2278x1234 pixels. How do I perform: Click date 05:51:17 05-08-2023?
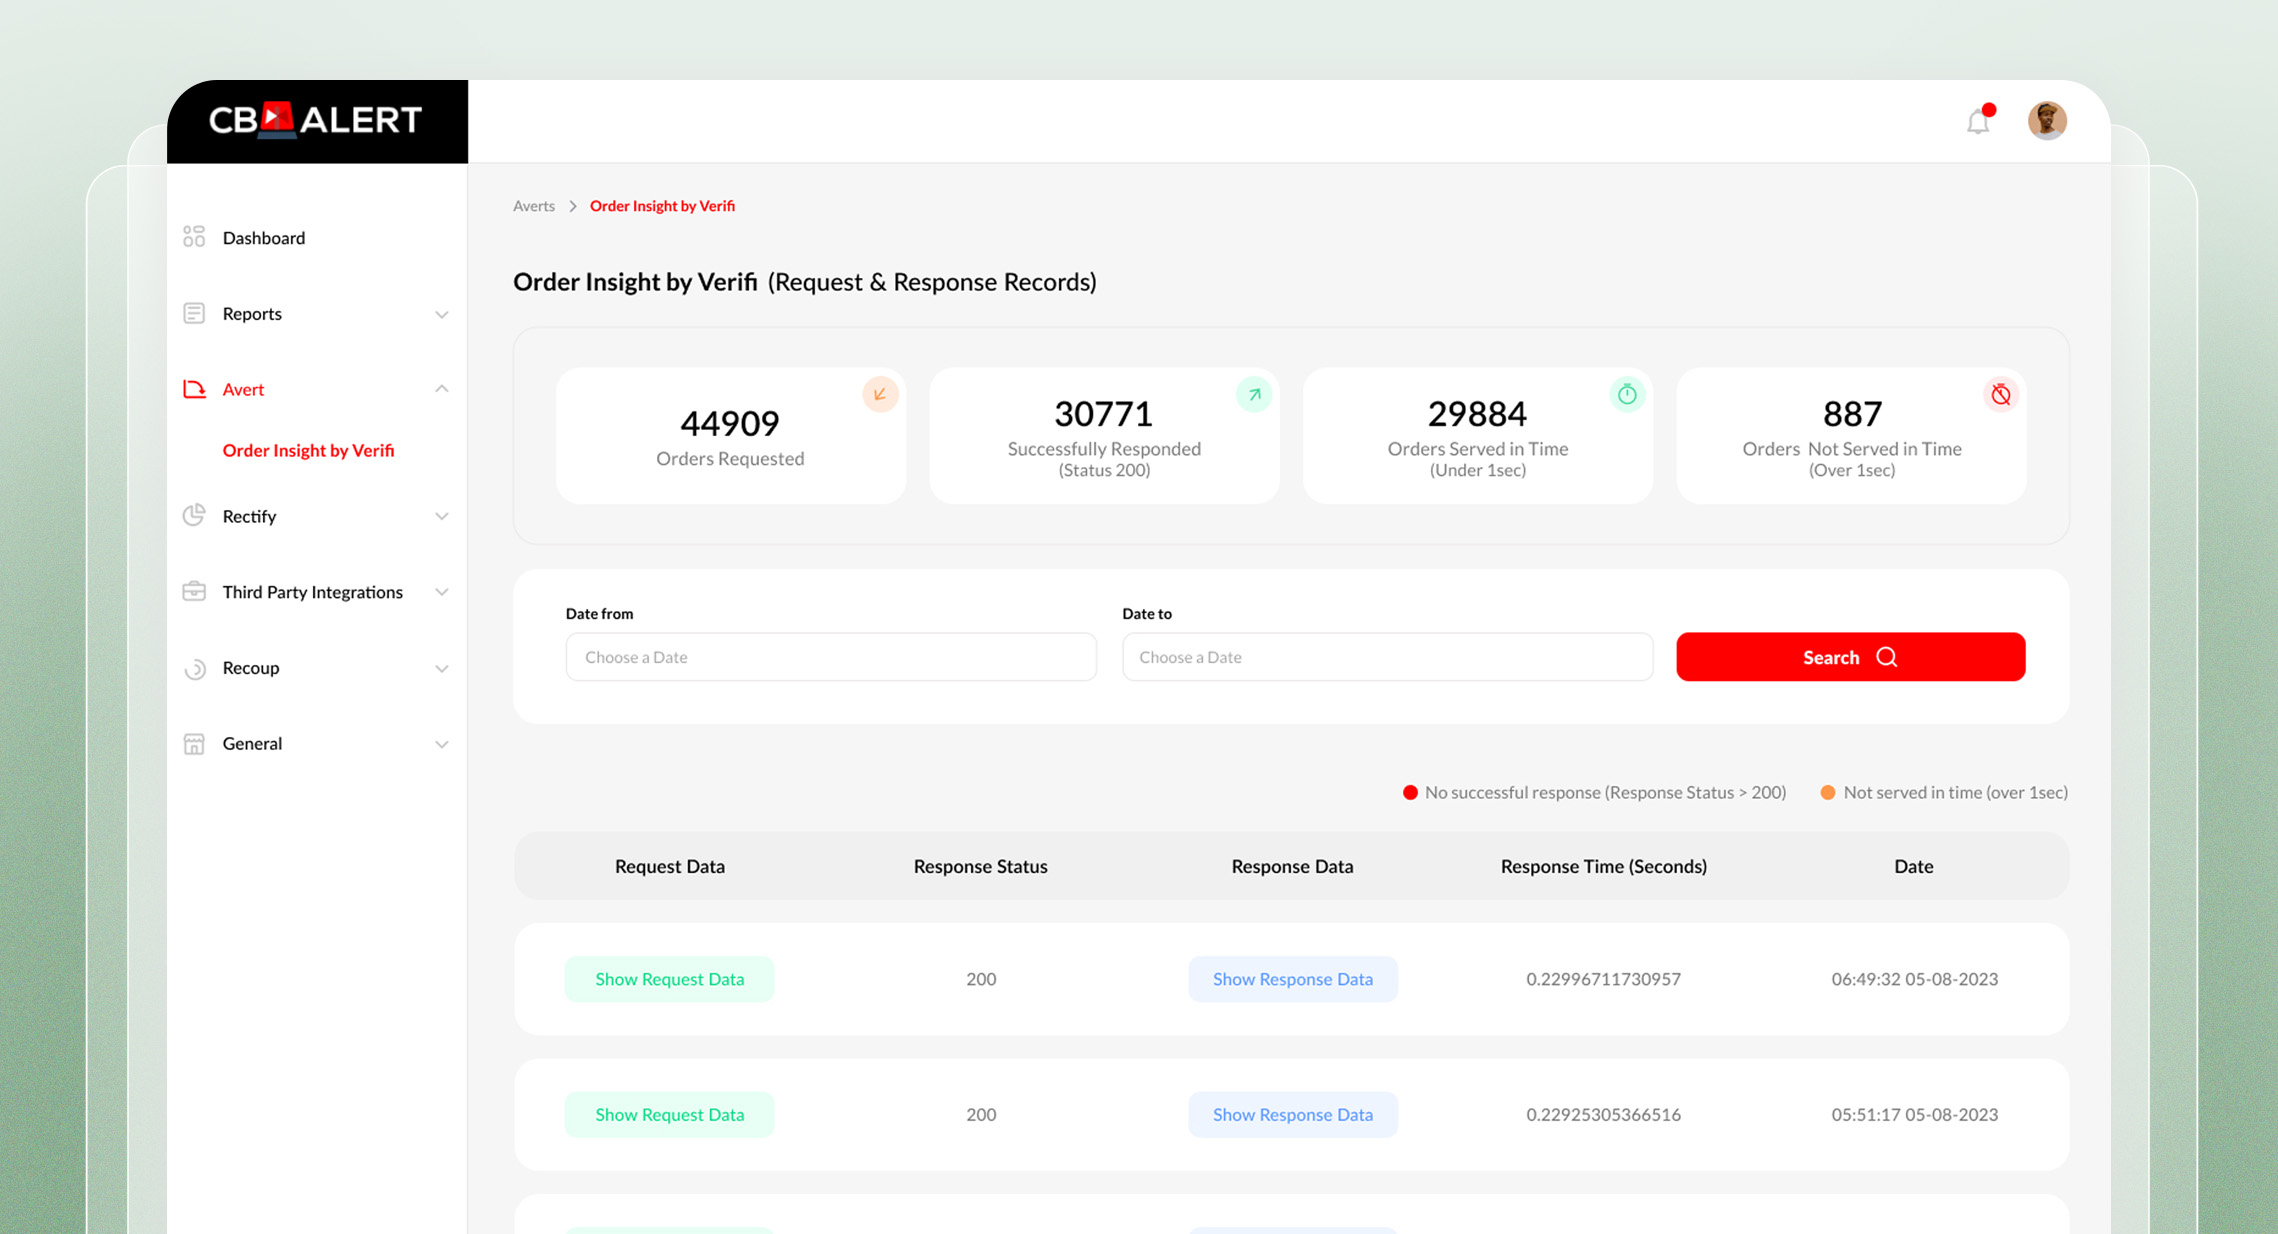pyautogui.click(x=1914, y=1114)
